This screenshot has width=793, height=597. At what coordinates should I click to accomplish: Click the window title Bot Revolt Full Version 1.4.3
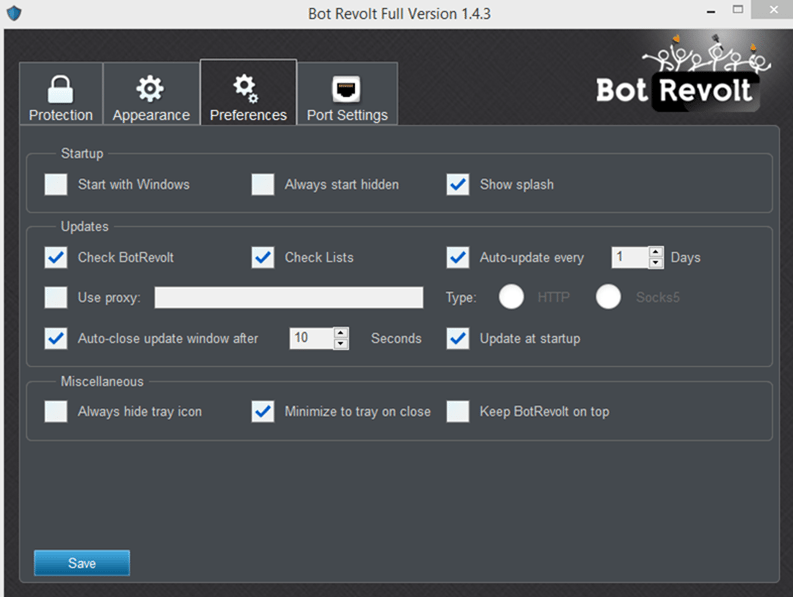point(399,14)
